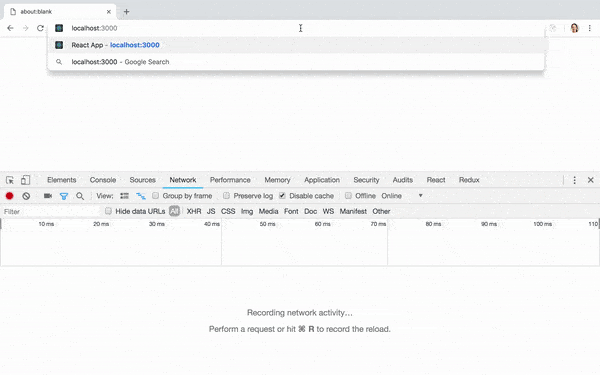Open the Performance tab
This screenshot has height=375, width=600.
click(x=230, y=180)
